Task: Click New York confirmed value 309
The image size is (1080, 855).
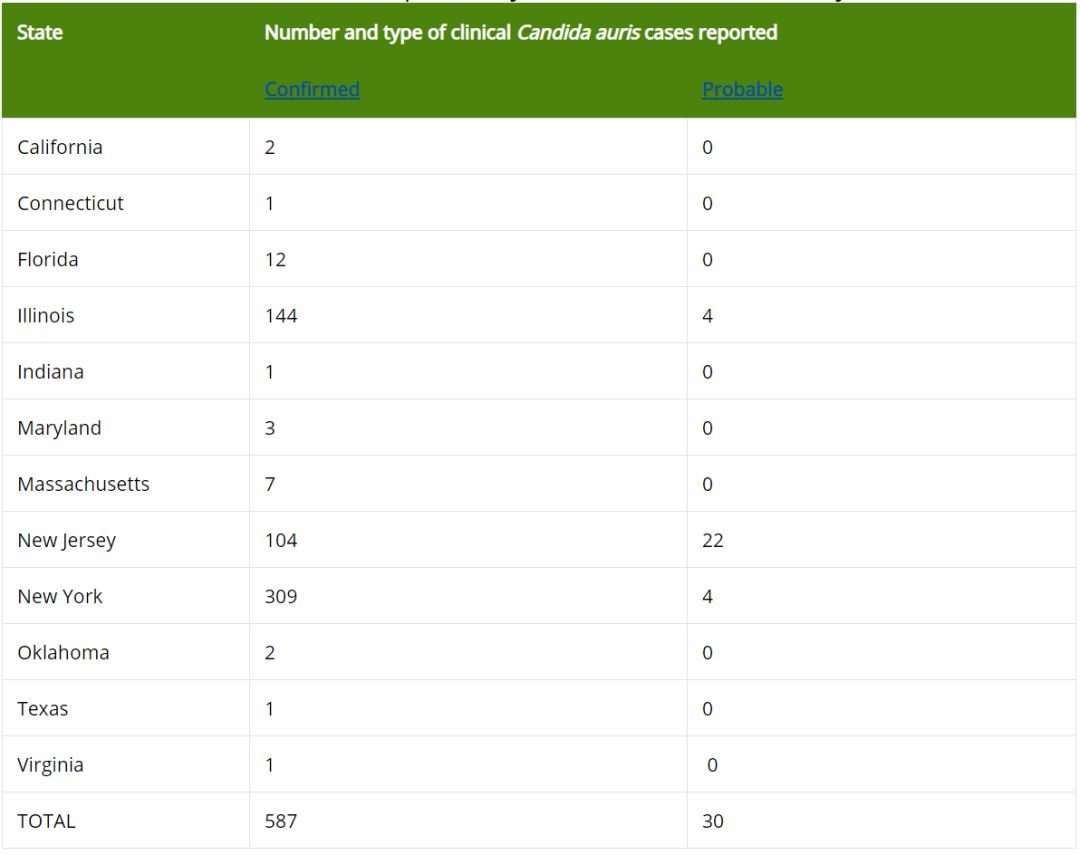Action: coord(281,597)
